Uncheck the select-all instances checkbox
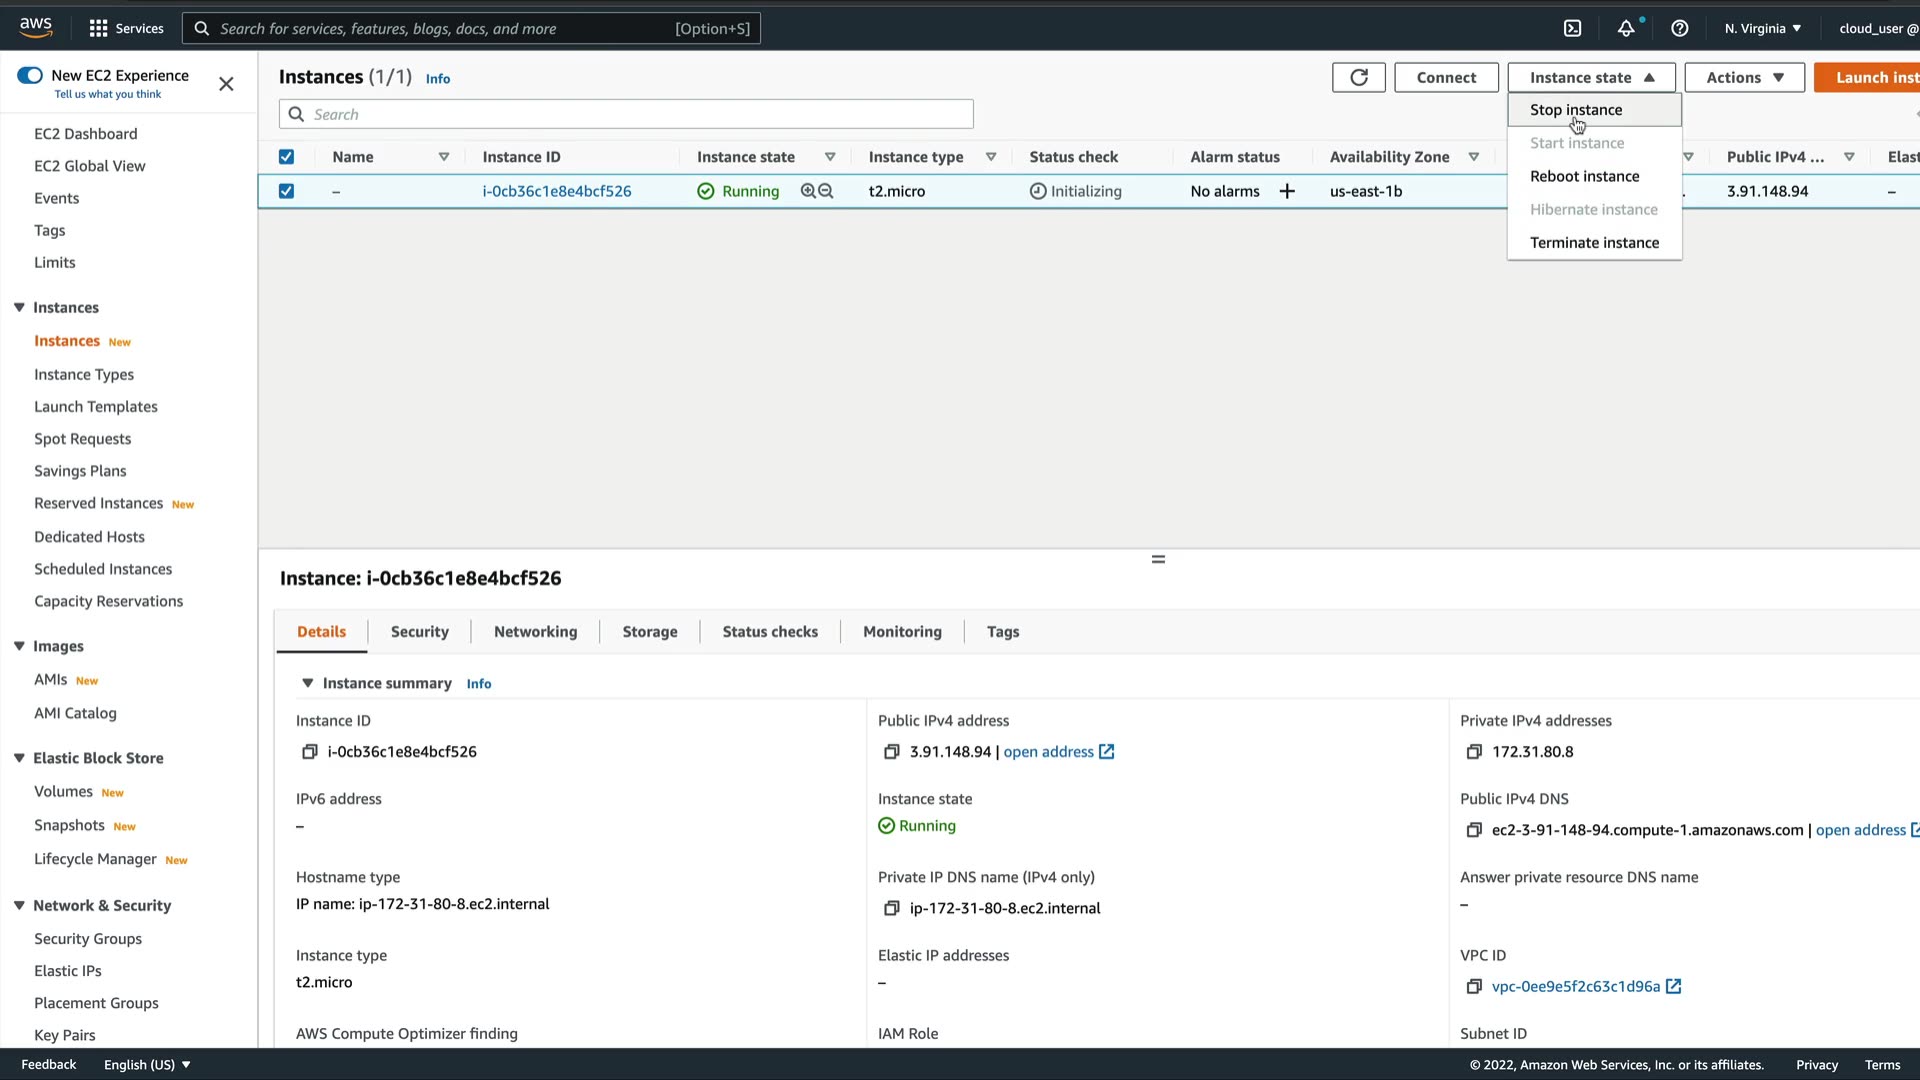Viewport: 1920px width, 1080px height. pos(286,157)
